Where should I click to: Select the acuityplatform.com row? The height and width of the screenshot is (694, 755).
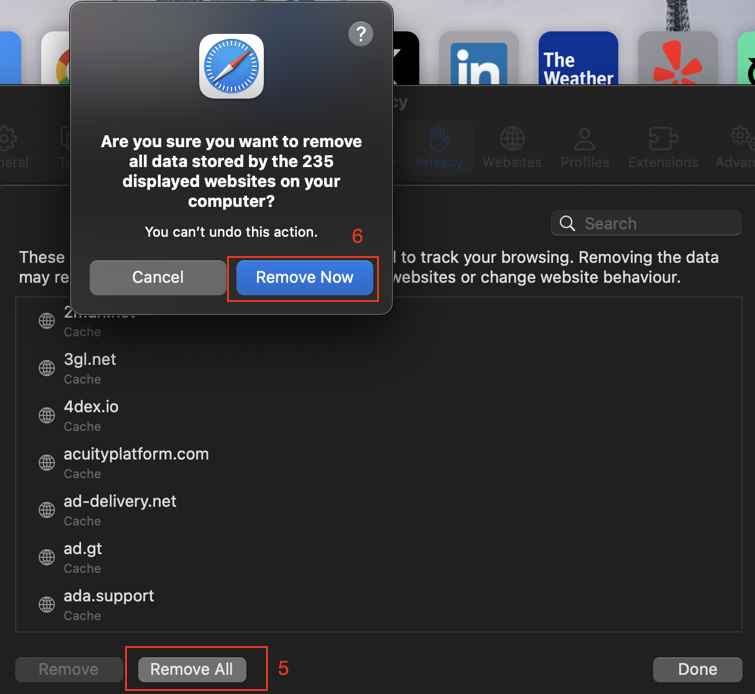click(378, 463)
